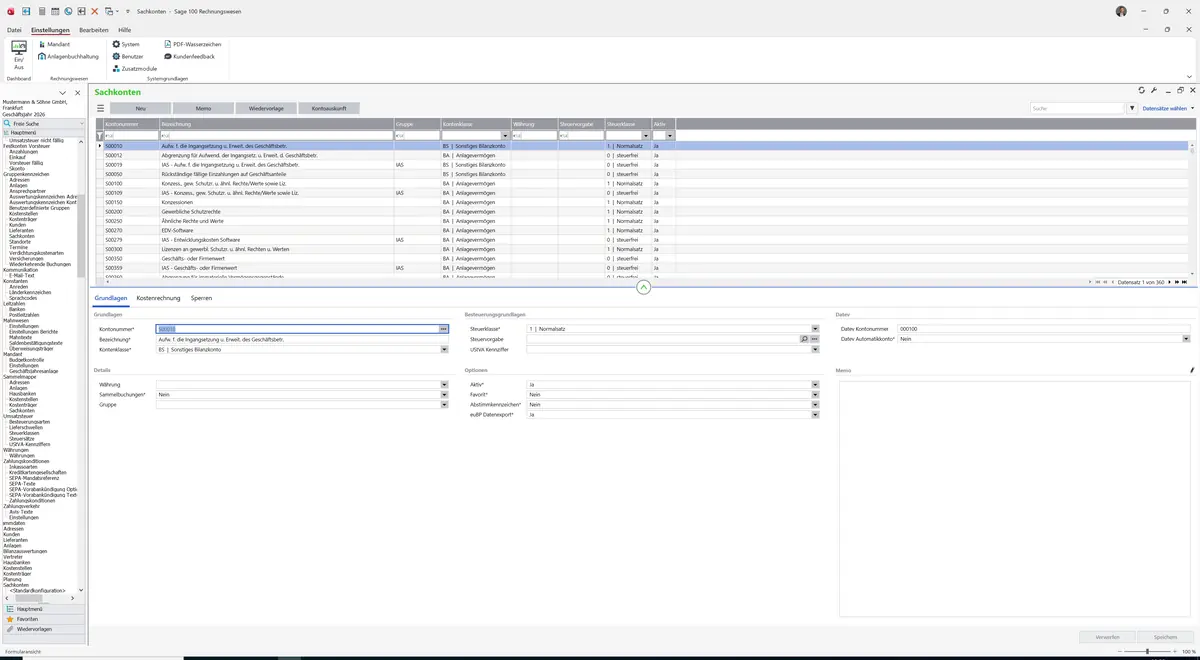Open the Wiedervorlagen section in the navigation pane

[x=42, y=629]
